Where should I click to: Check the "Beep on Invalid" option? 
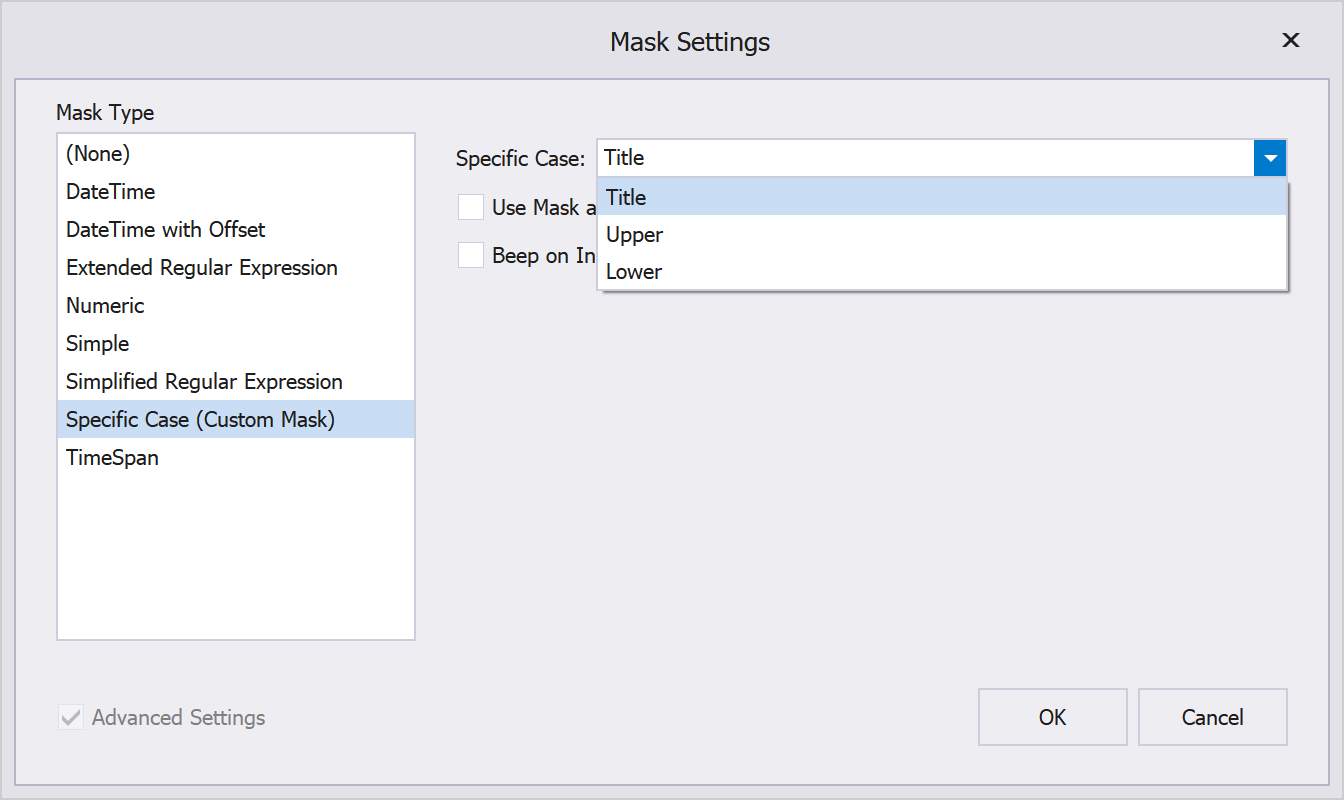[x=471, y=255]
